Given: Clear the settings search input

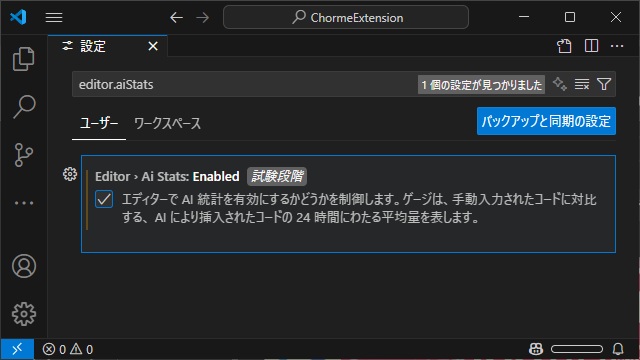Looking at the screenshot, I should (x=582, y=84).
